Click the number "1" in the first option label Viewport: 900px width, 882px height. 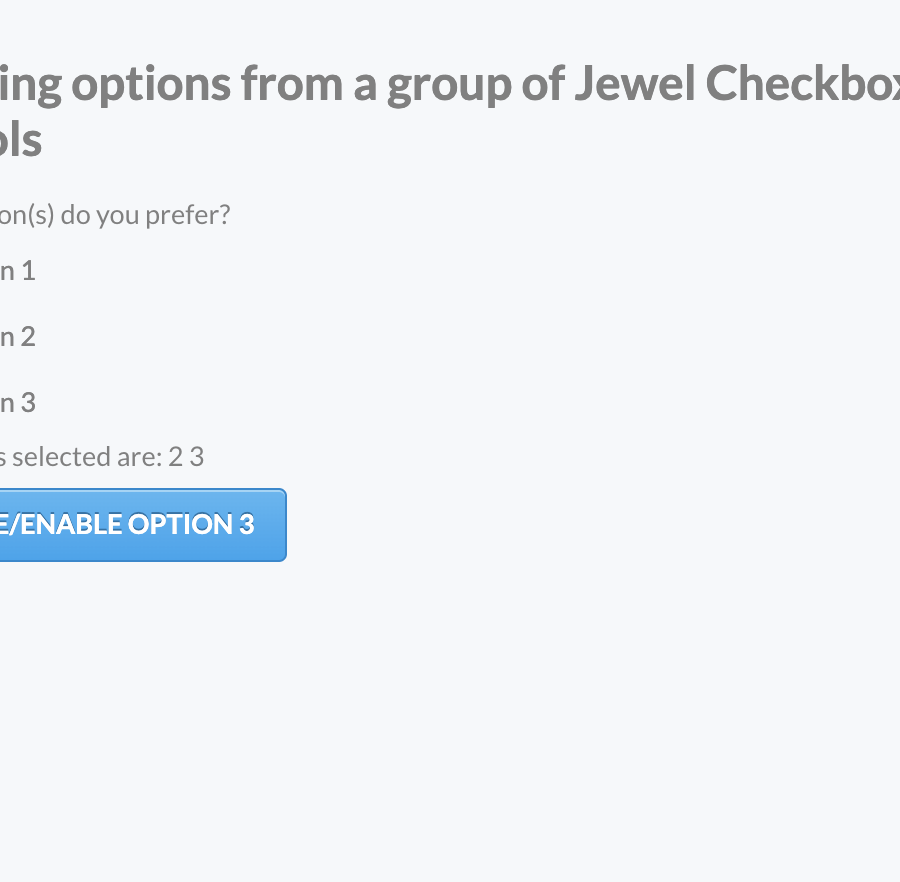pos(28,271)
